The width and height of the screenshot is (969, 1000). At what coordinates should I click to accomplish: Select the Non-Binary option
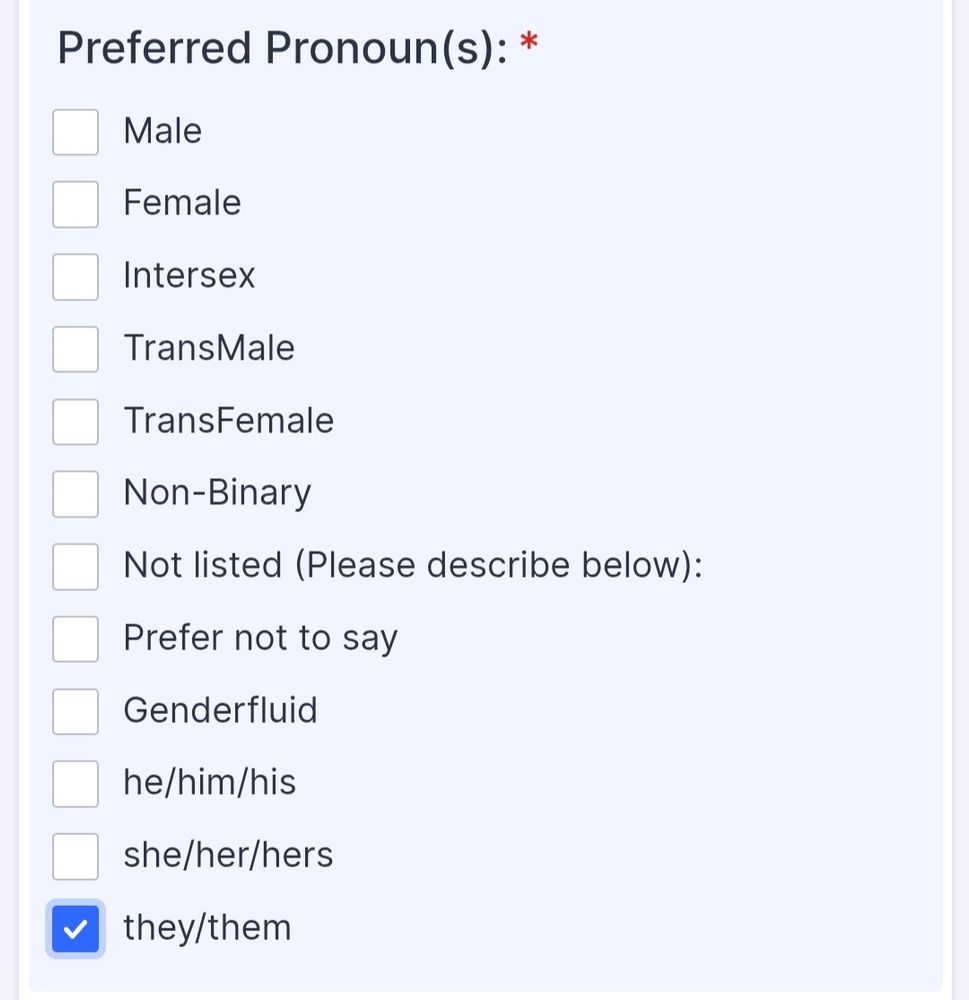pos(75,494)
